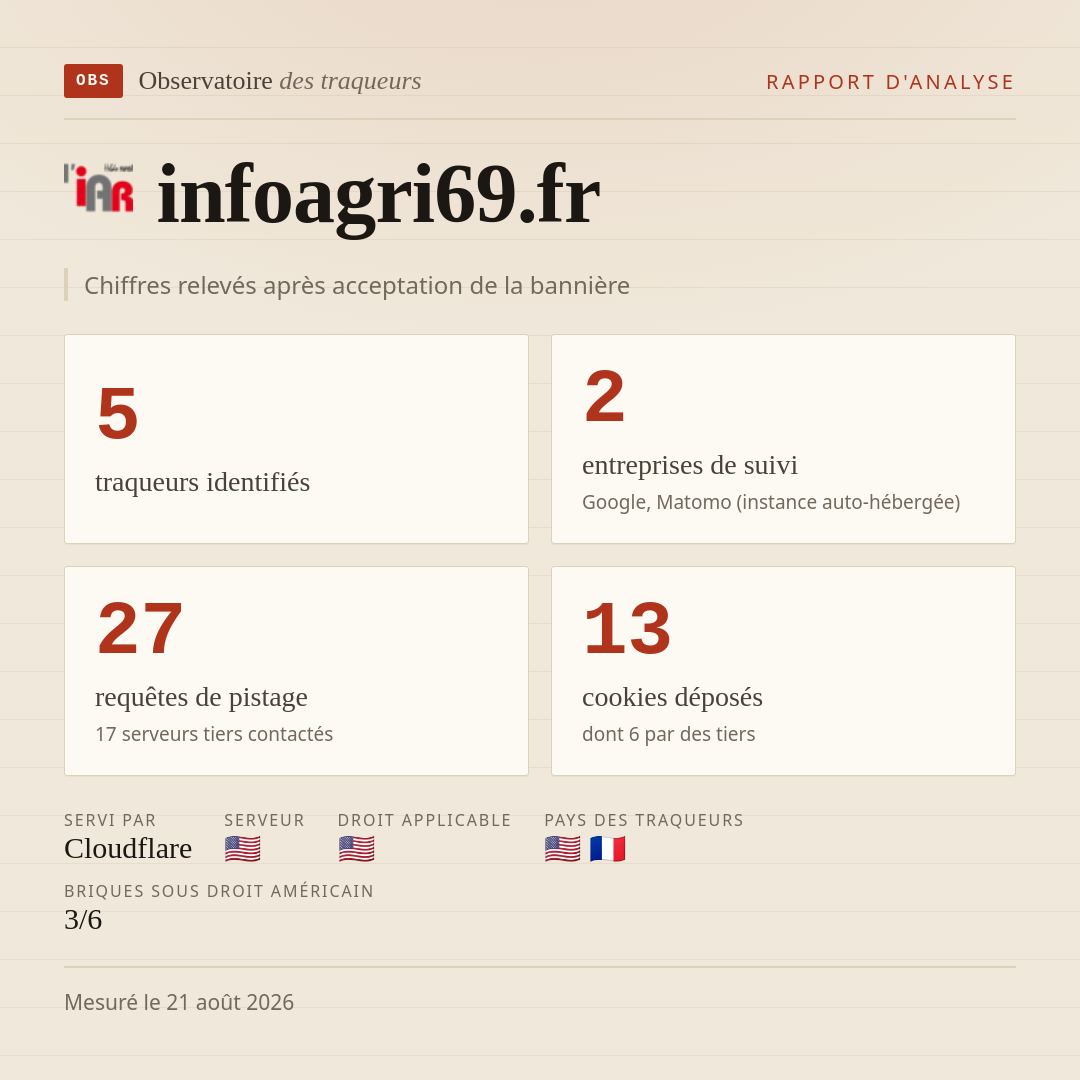
Task: Click the cookies déposés label
Action: [672, 697]
